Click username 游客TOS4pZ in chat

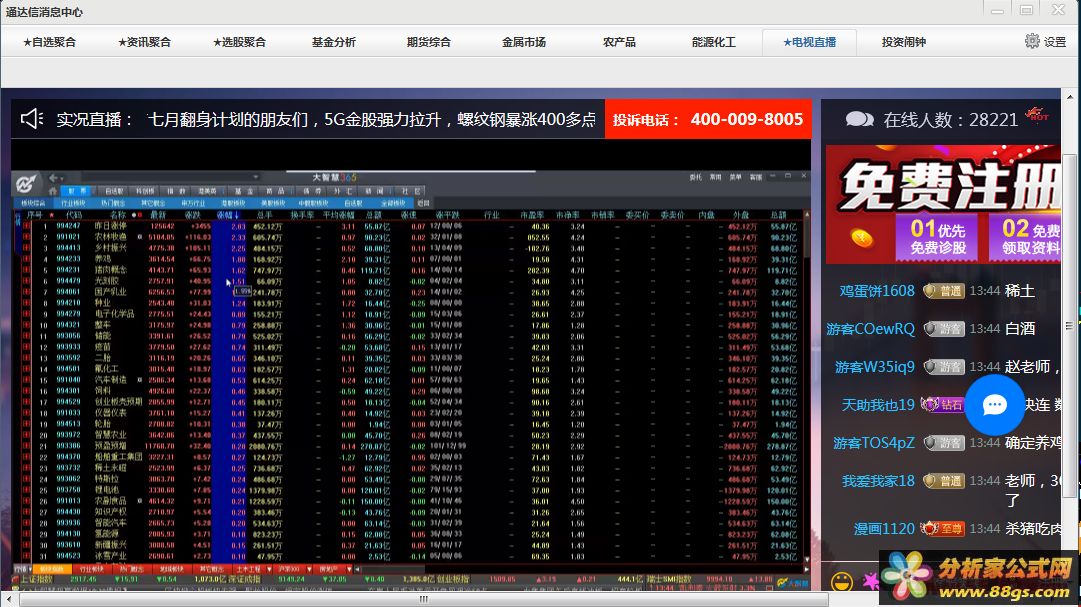873,443
